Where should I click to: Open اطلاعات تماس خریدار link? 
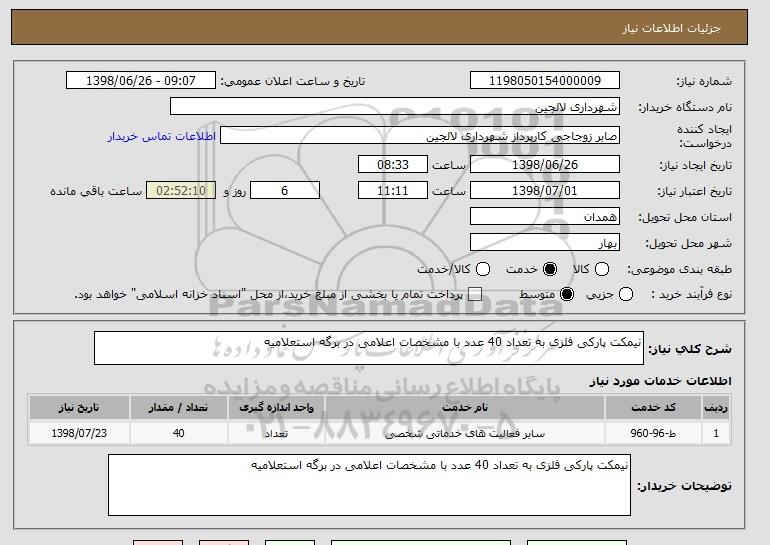point(162,136)
